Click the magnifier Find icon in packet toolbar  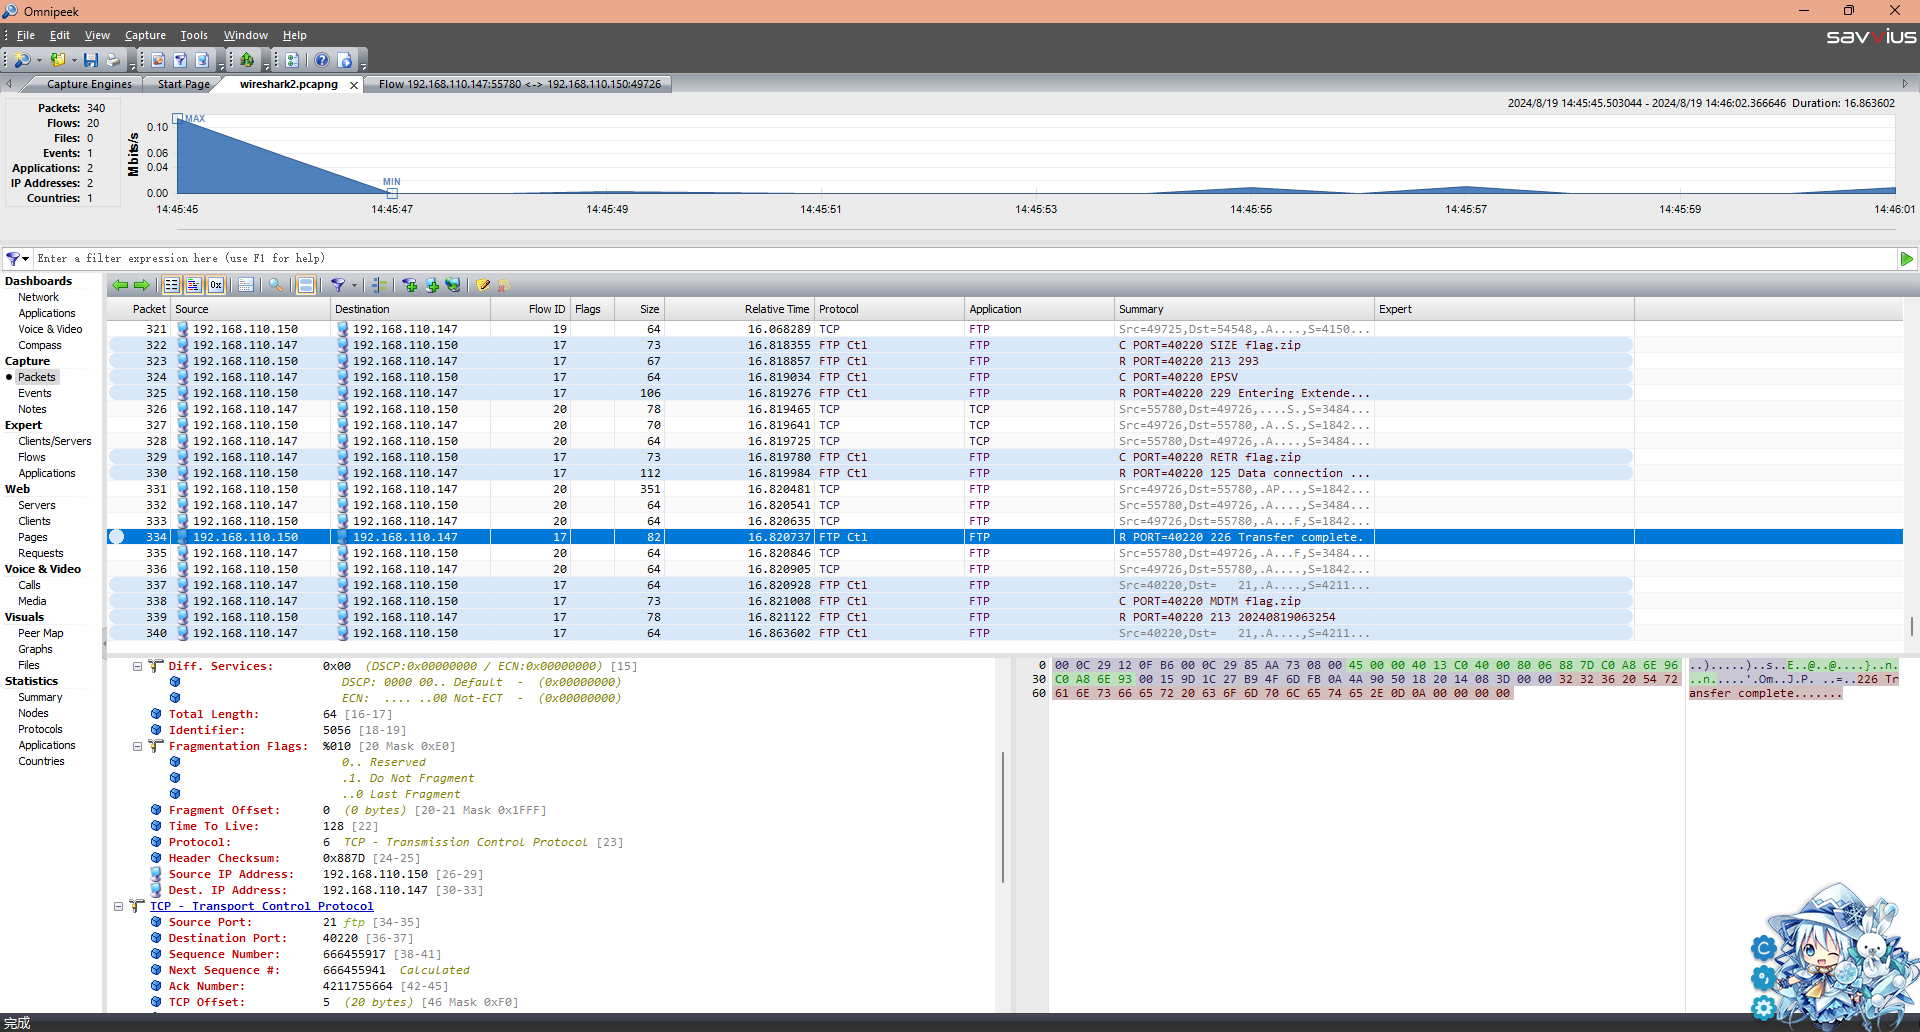[x=275, y=285]
